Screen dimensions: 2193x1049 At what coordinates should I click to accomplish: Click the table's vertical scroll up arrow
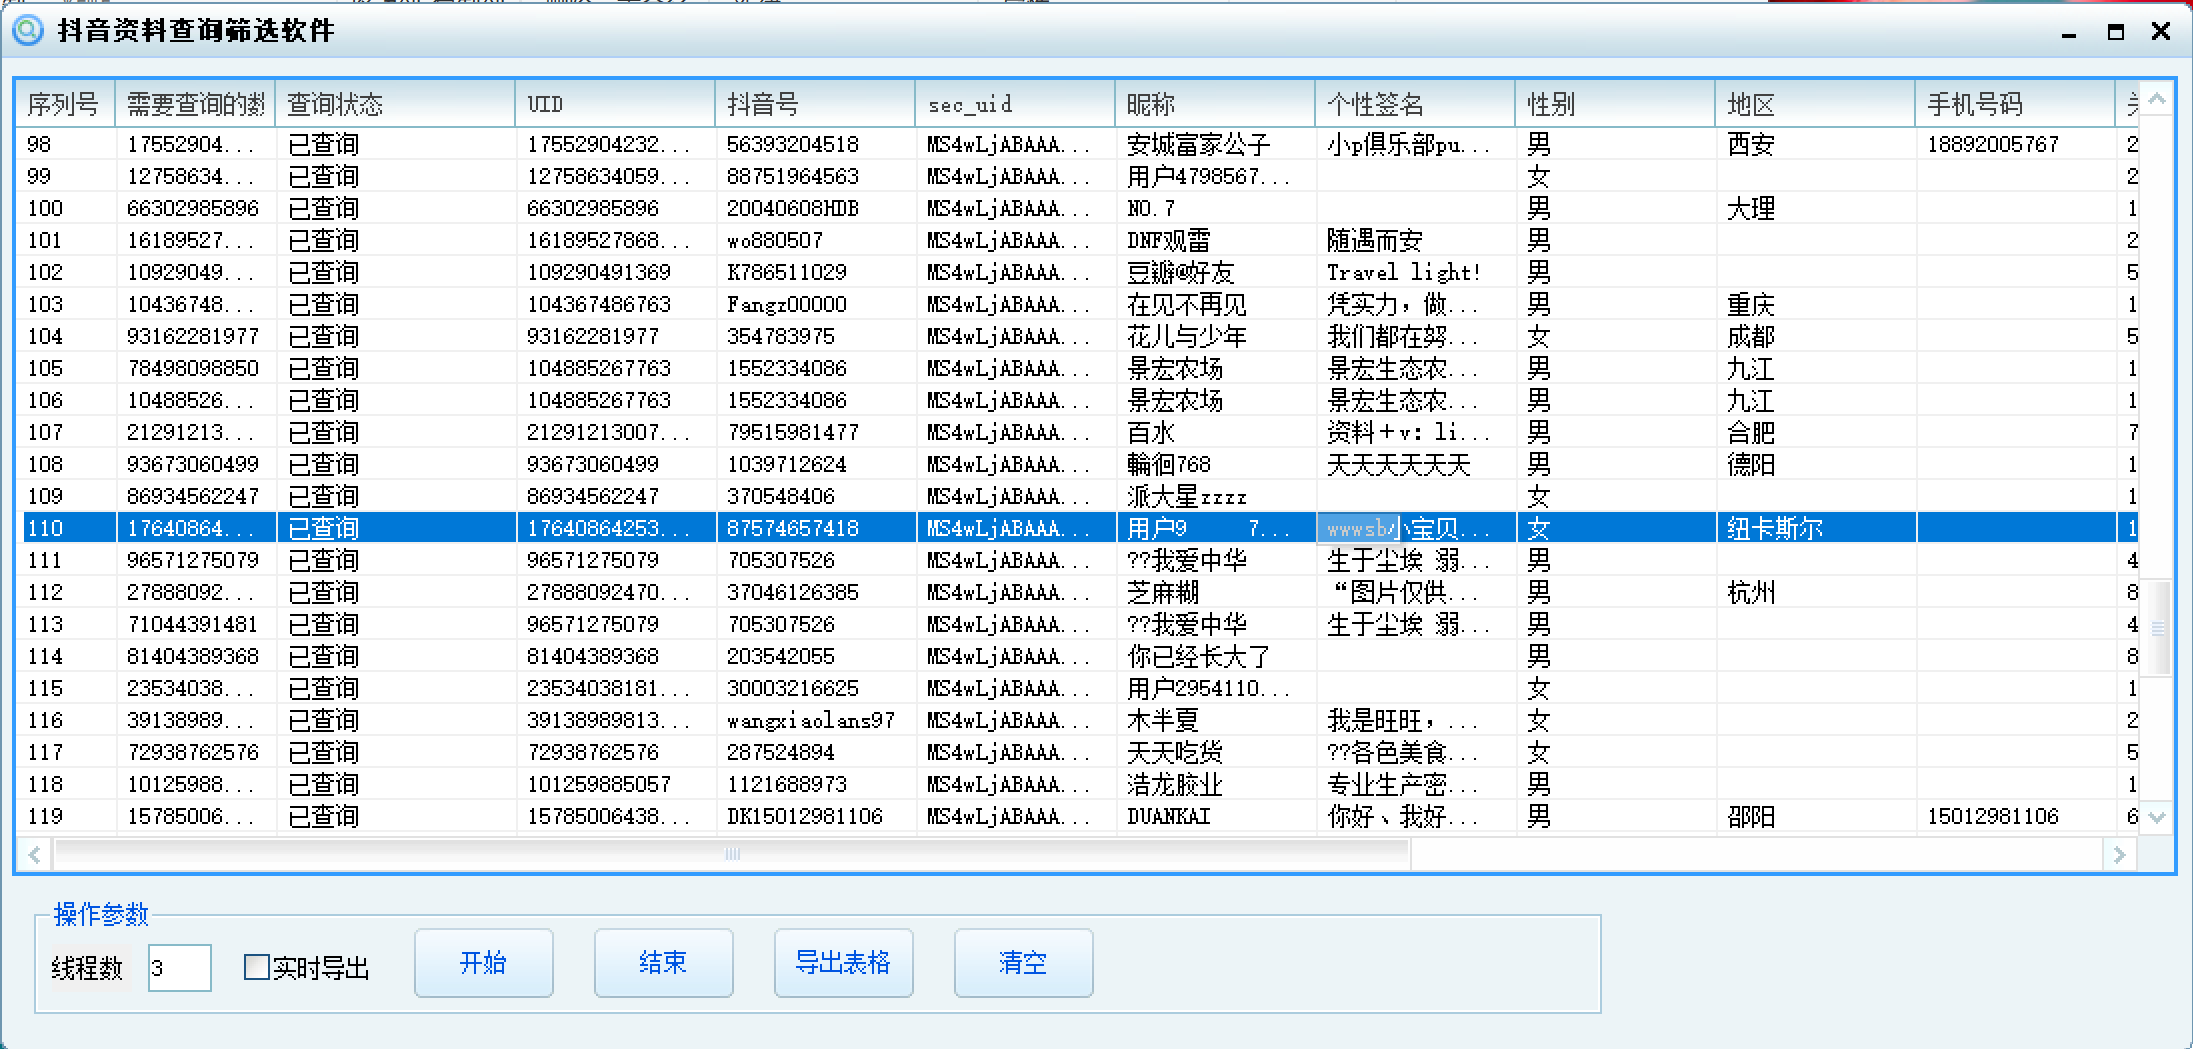click(2157, 99)
